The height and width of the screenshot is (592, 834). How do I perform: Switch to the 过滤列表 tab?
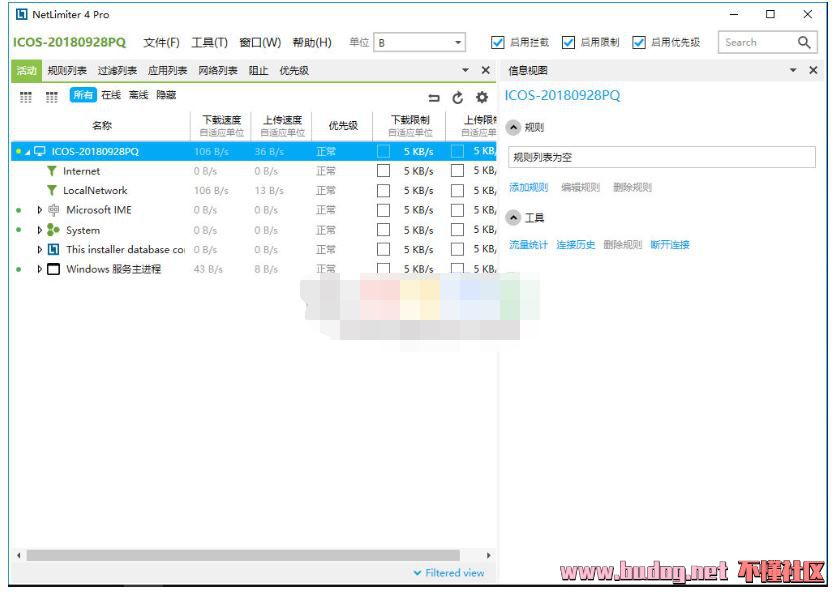click(x=117, y=70)
